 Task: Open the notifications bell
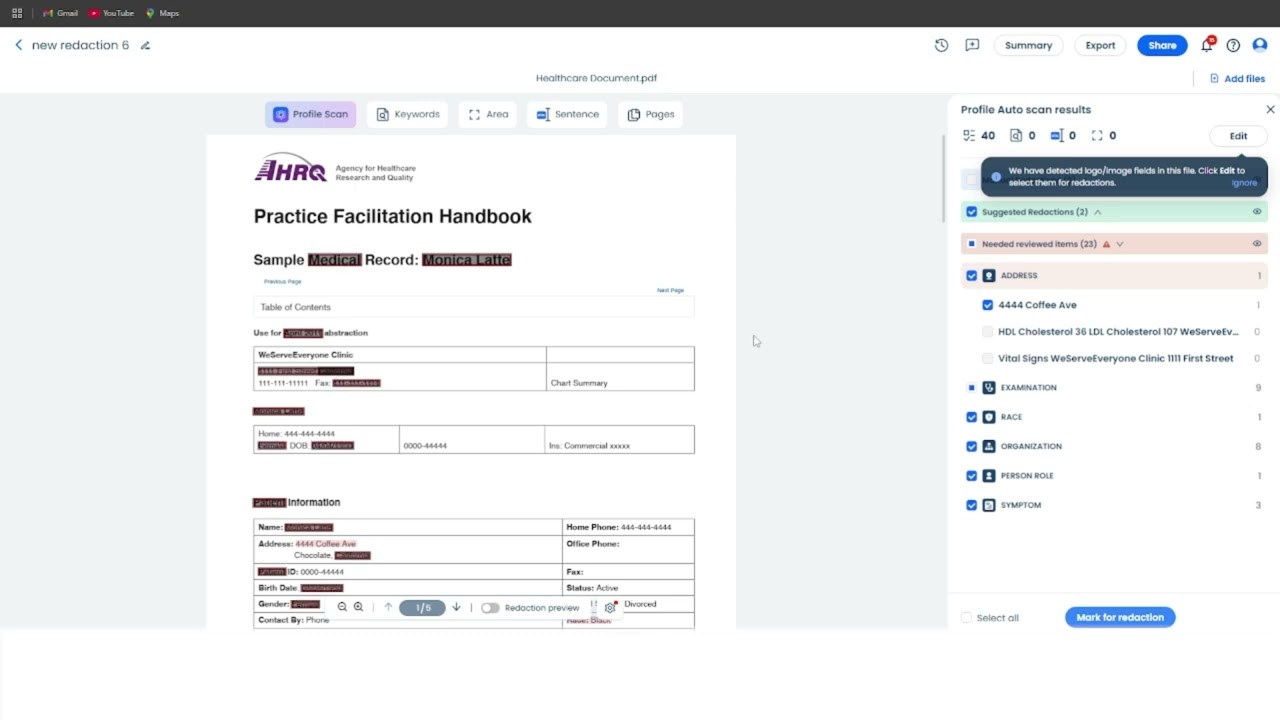point(1207,45)
